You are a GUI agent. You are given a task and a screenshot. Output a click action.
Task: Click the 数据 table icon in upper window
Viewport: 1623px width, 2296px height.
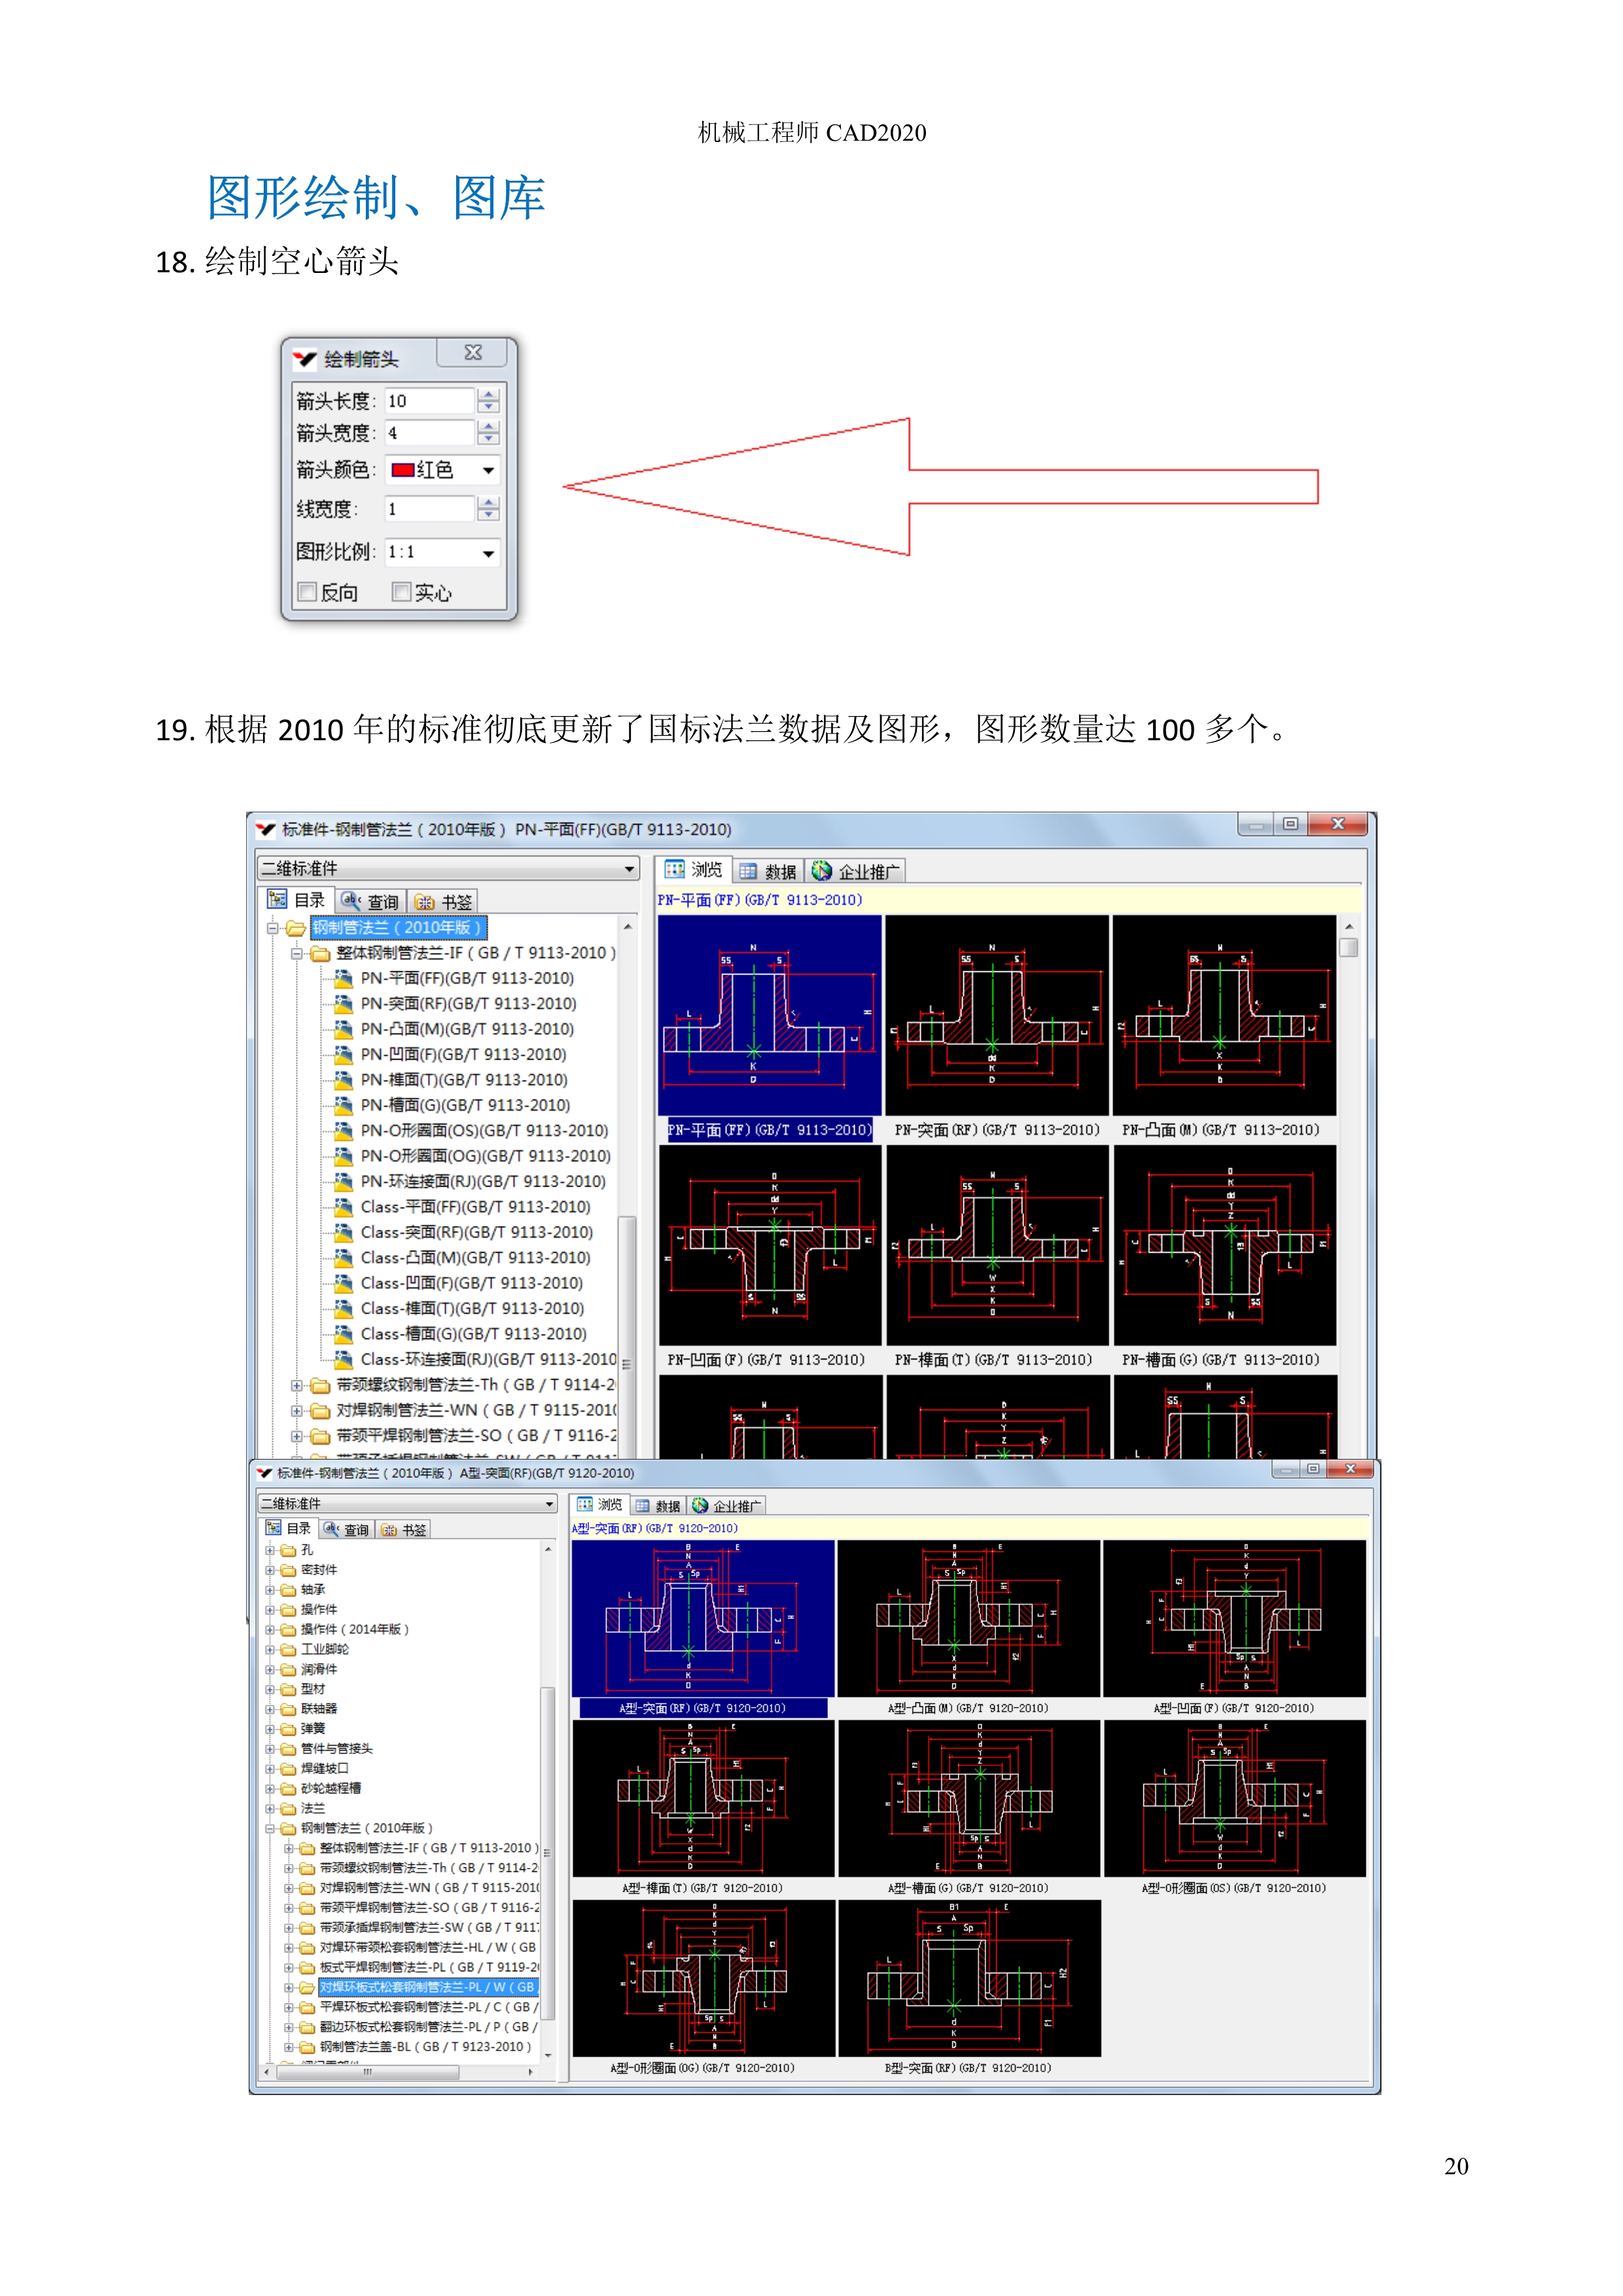pyautogui.click(x=748, y=872)
